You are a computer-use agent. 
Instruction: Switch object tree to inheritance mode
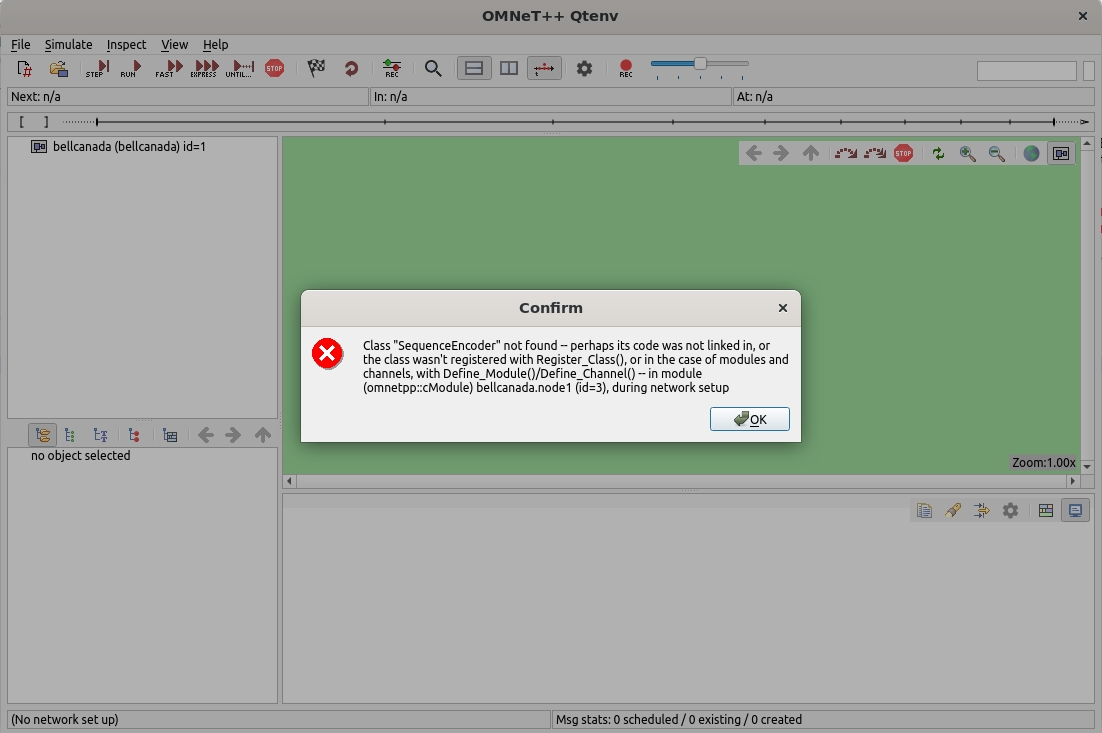coord(101,435)
